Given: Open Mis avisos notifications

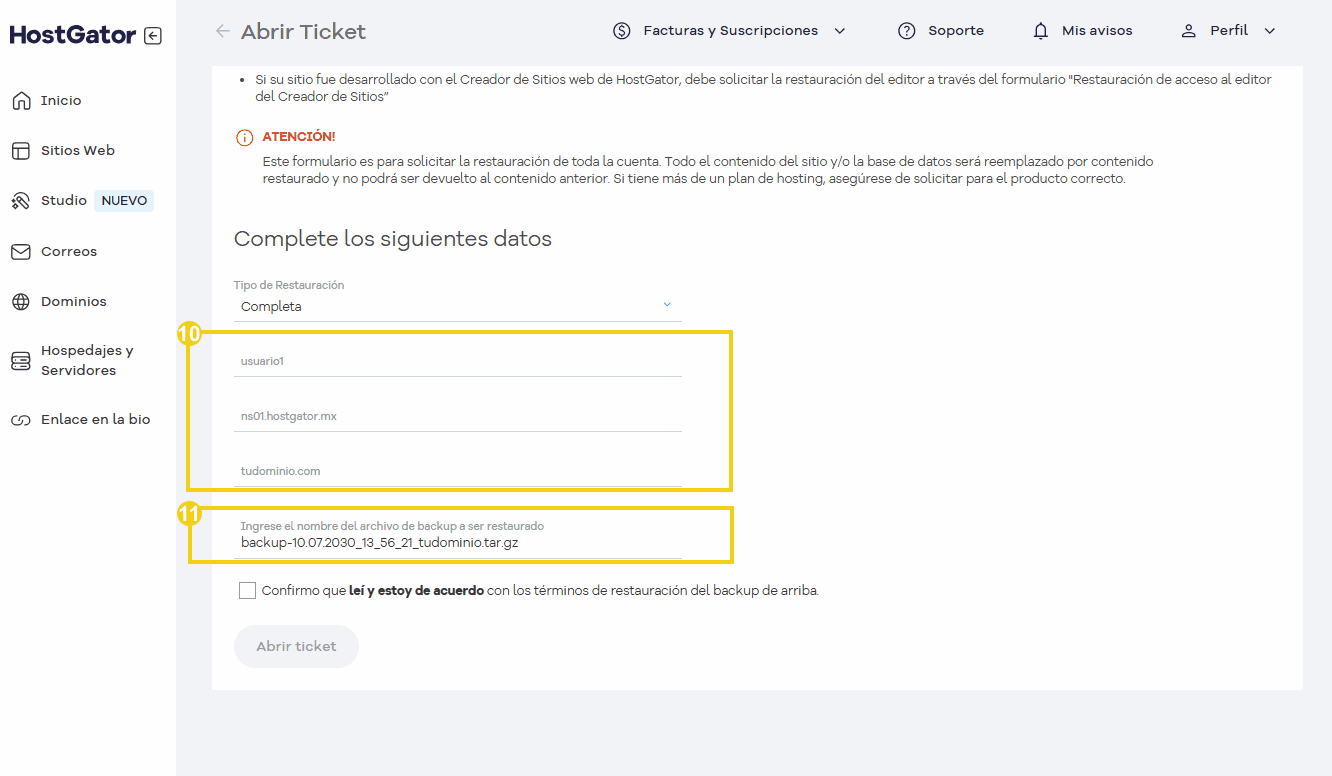Looking at the screenshot, I should (x=1097, y=31).
